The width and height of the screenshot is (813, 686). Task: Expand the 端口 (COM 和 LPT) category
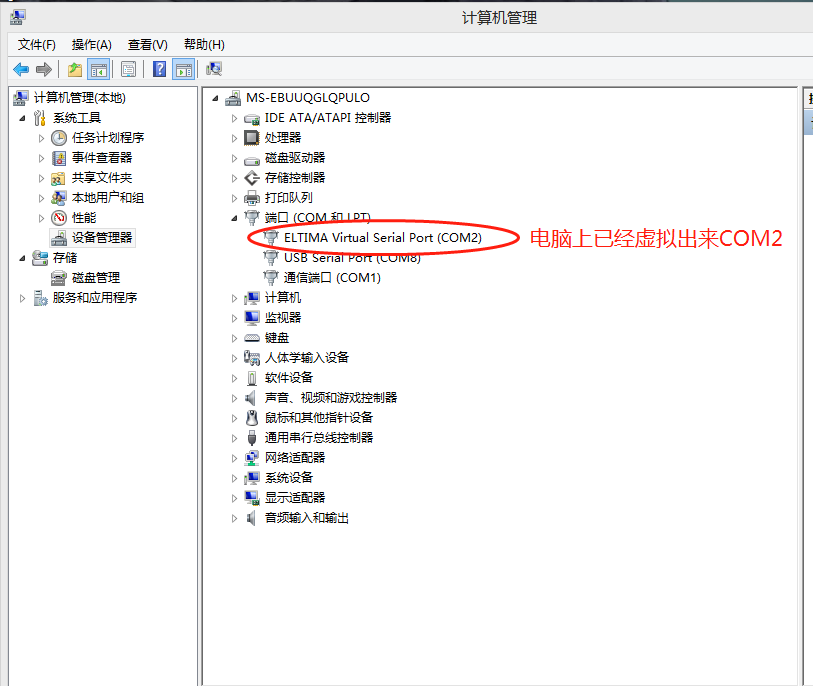coord(234,218)
